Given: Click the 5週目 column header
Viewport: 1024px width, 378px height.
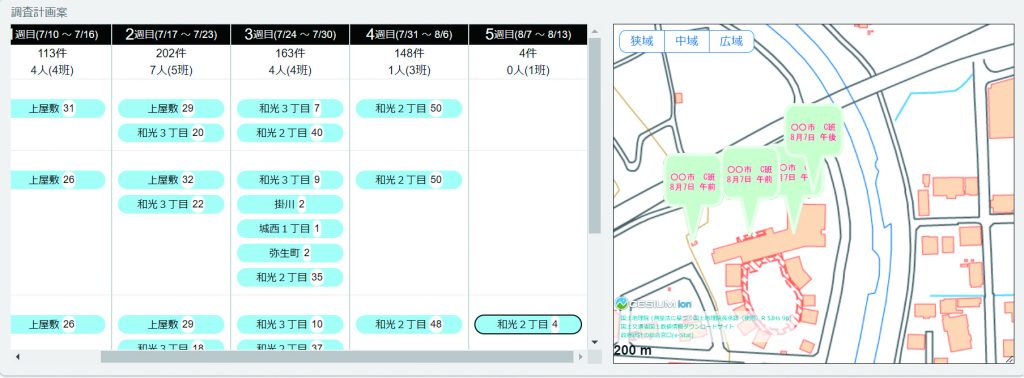Looking at the screenshot, I should point(528,35).
